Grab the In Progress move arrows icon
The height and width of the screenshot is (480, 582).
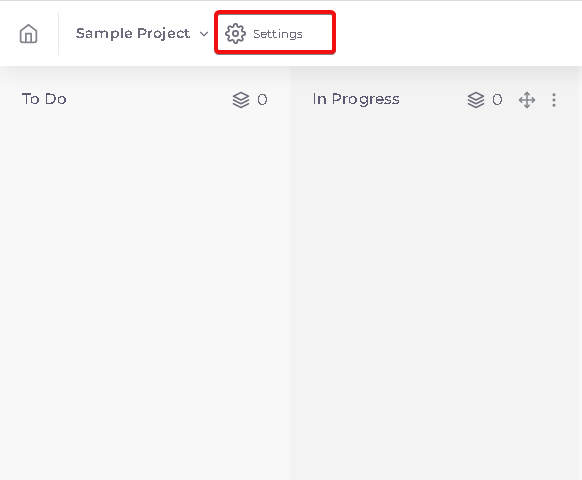pyautogui.click(x=527, y=100)
